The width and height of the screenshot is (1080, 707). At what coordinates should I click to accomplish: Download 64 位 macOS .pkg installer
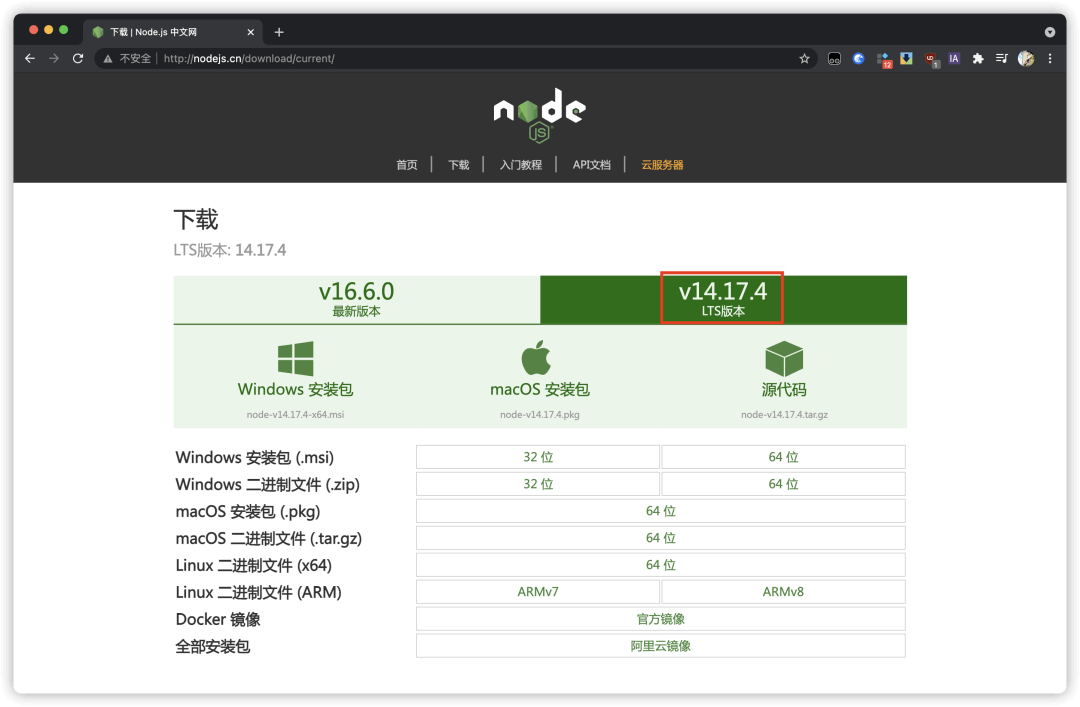[661, 511]
